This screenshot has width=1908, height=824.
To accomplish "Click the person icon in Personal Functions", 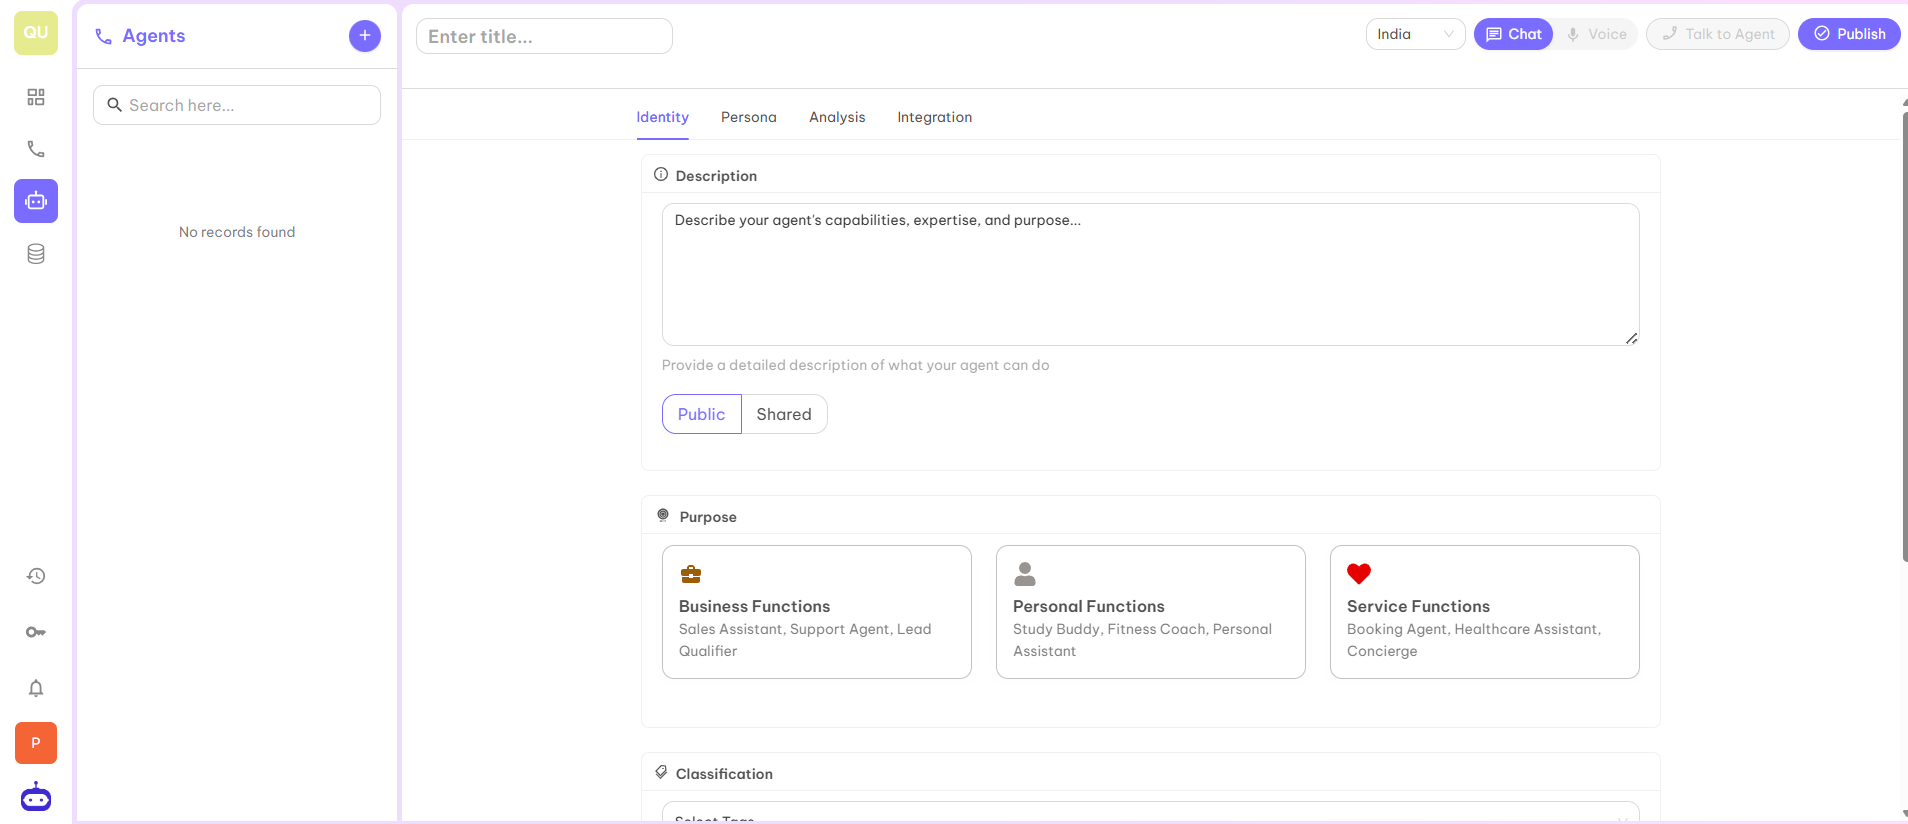I will pyautogui.click(x=1025, y=574).
